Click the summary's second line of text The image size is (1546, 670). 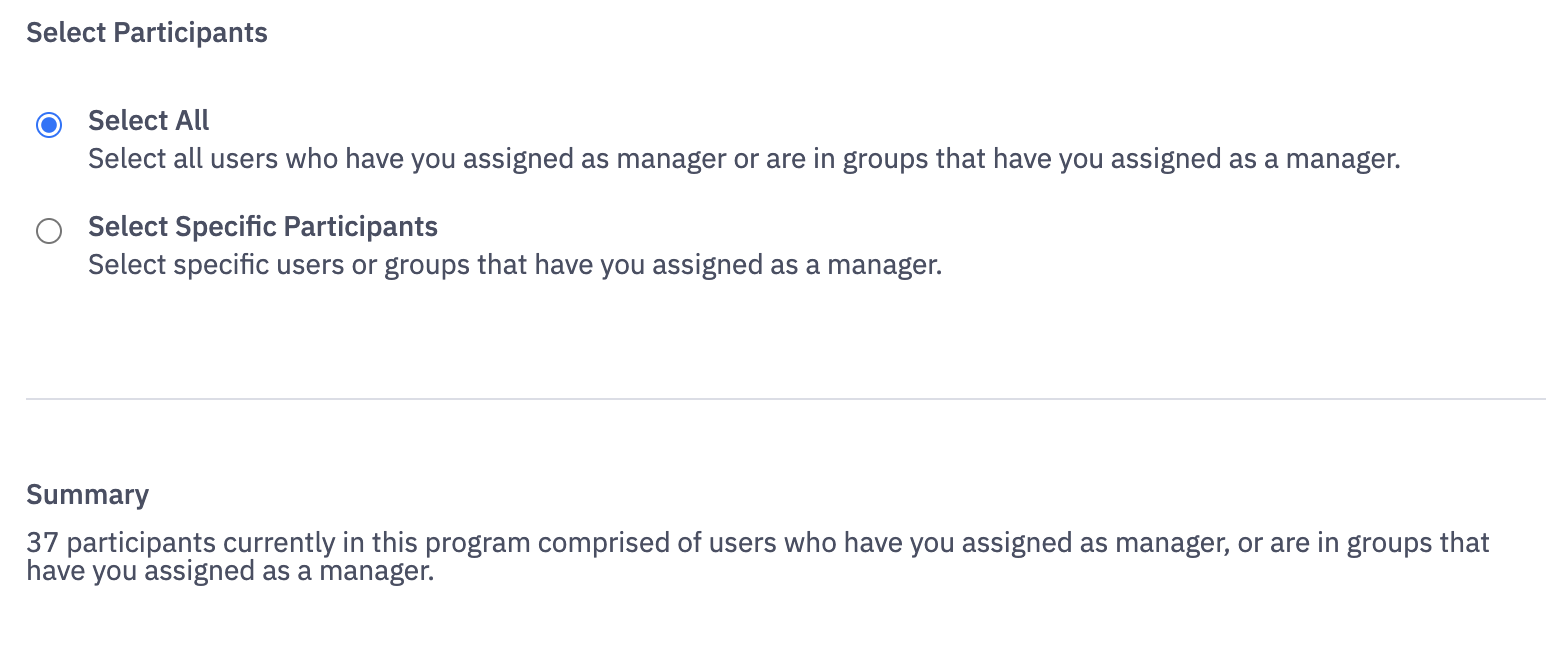[230, 574]
